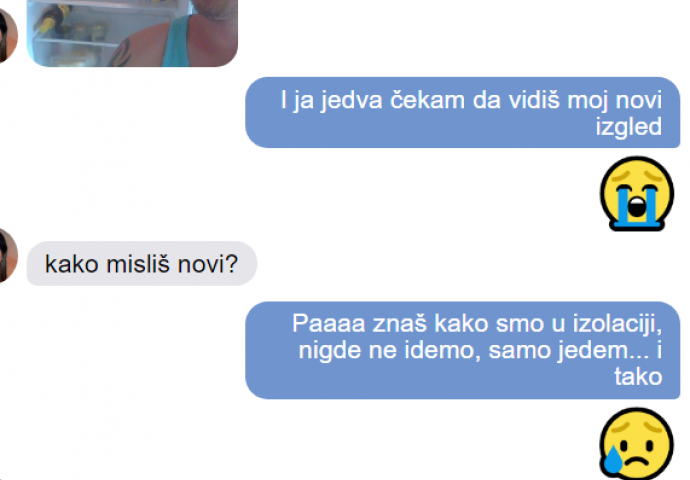Click the open mouth of the crying emoji
Image resolution: width=690 pixels, height=480 pixels.
(637, 207)
